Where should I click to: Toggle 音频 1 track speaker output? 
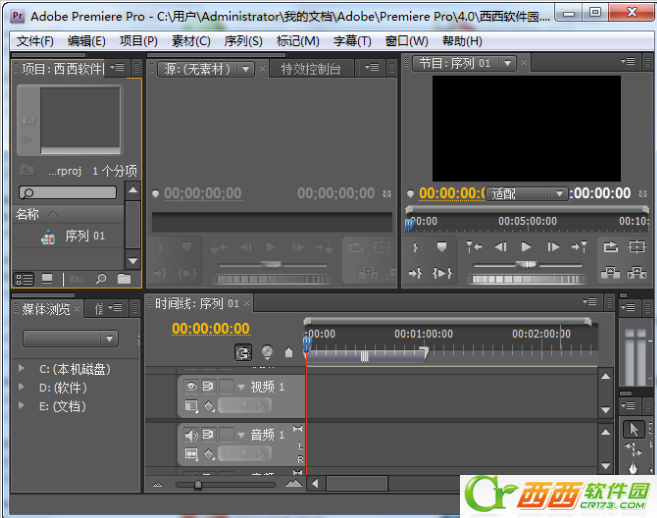191,435
